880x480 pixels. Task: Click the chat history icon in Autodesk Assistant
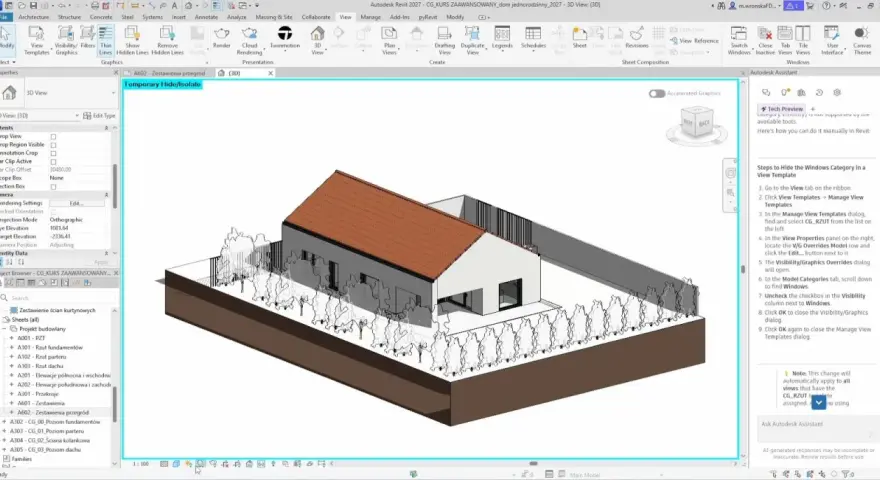click(x=819, y=93)
